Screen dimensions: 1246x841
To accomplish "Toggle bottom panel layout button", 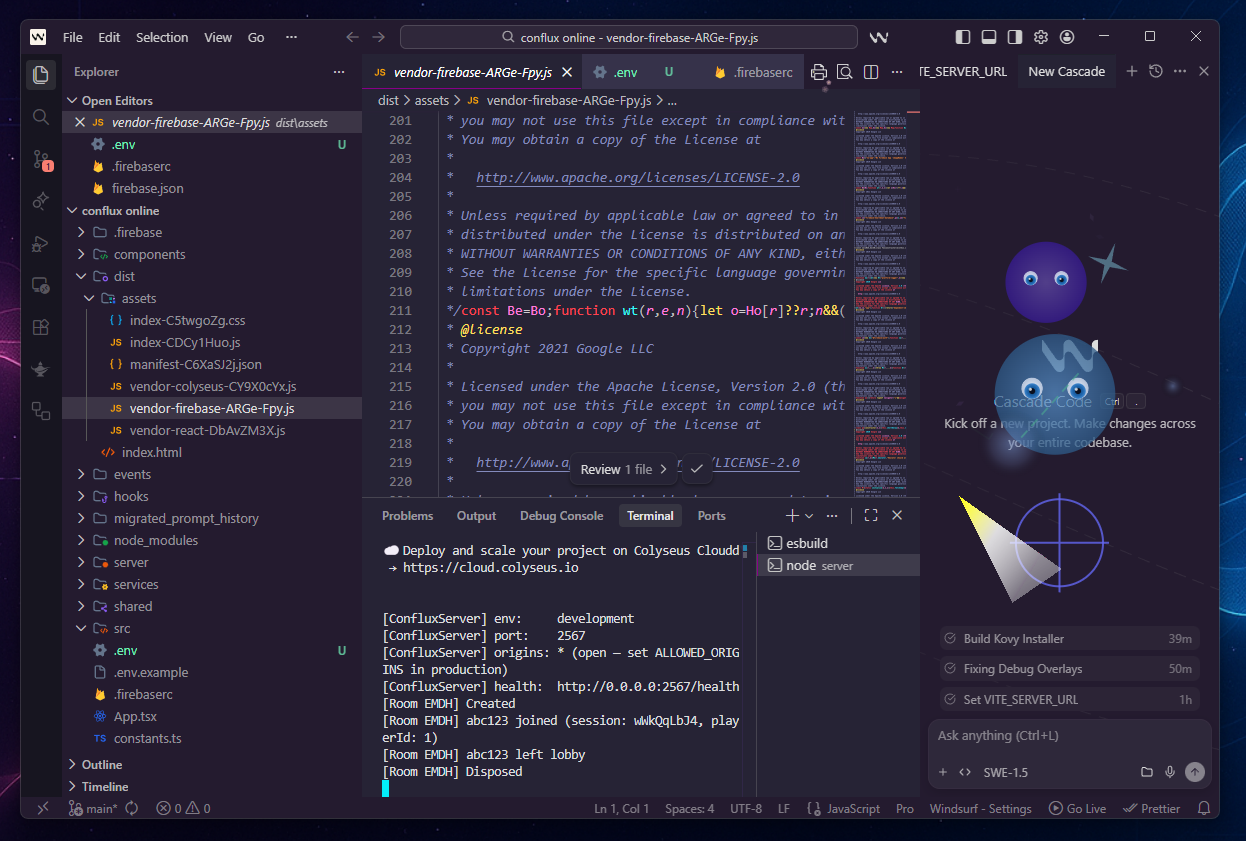I will pyautogui.click(x=989, y=37).
